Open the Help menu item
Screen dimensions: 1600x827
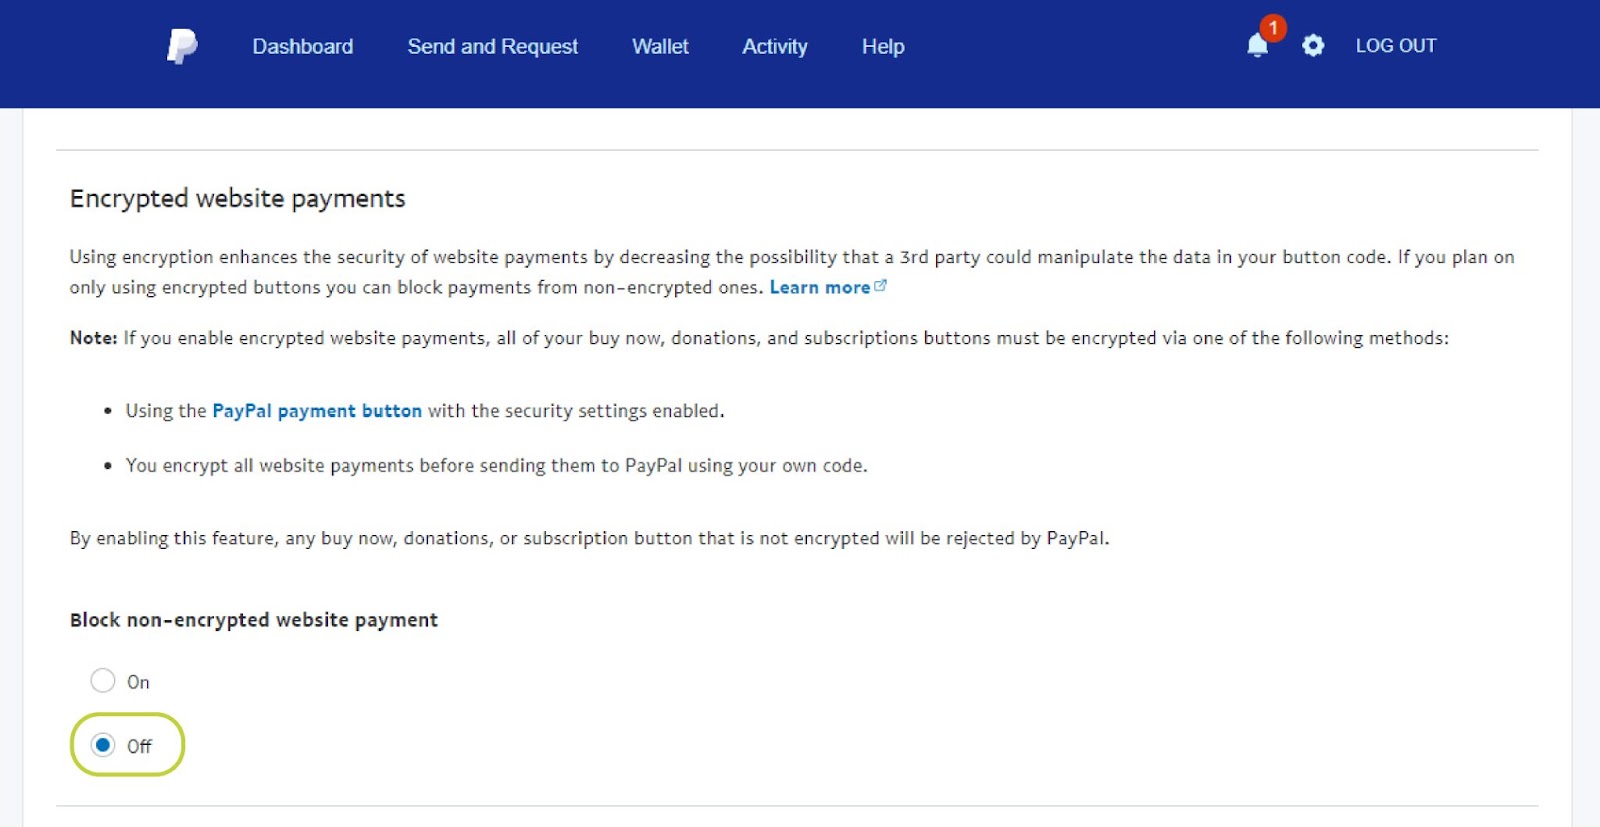click(883, 46)
